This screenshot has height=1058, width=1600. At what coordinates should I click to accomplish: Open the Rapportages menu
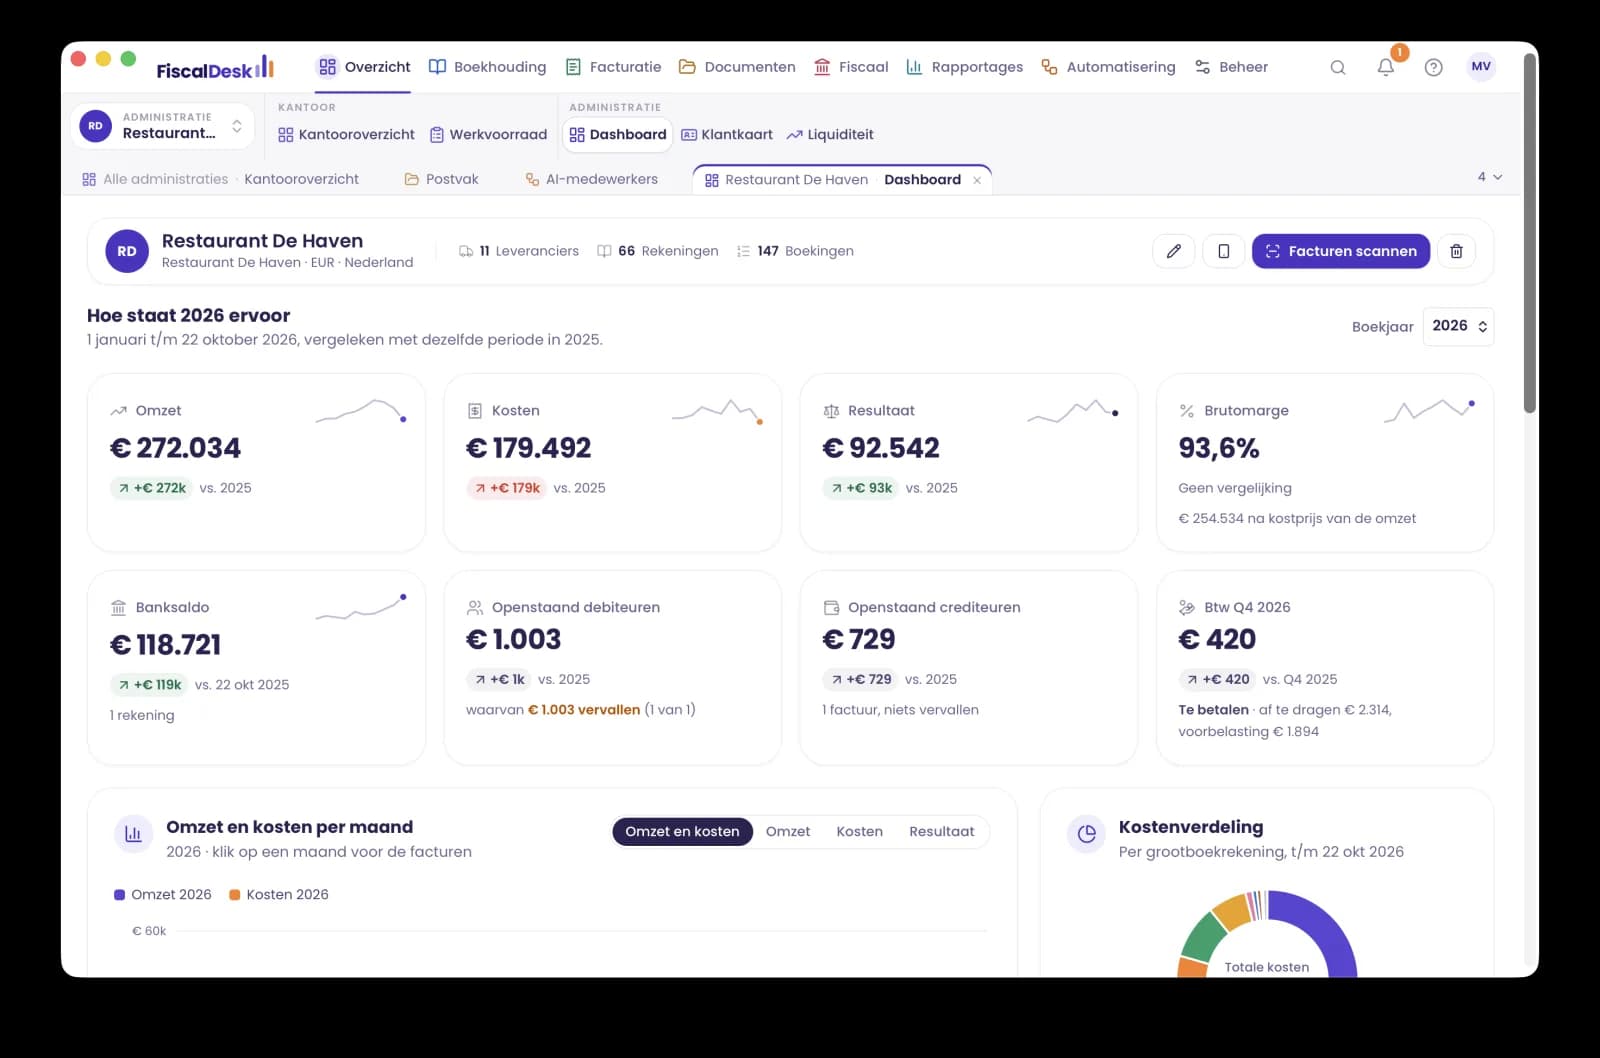(x=965, y=67)
